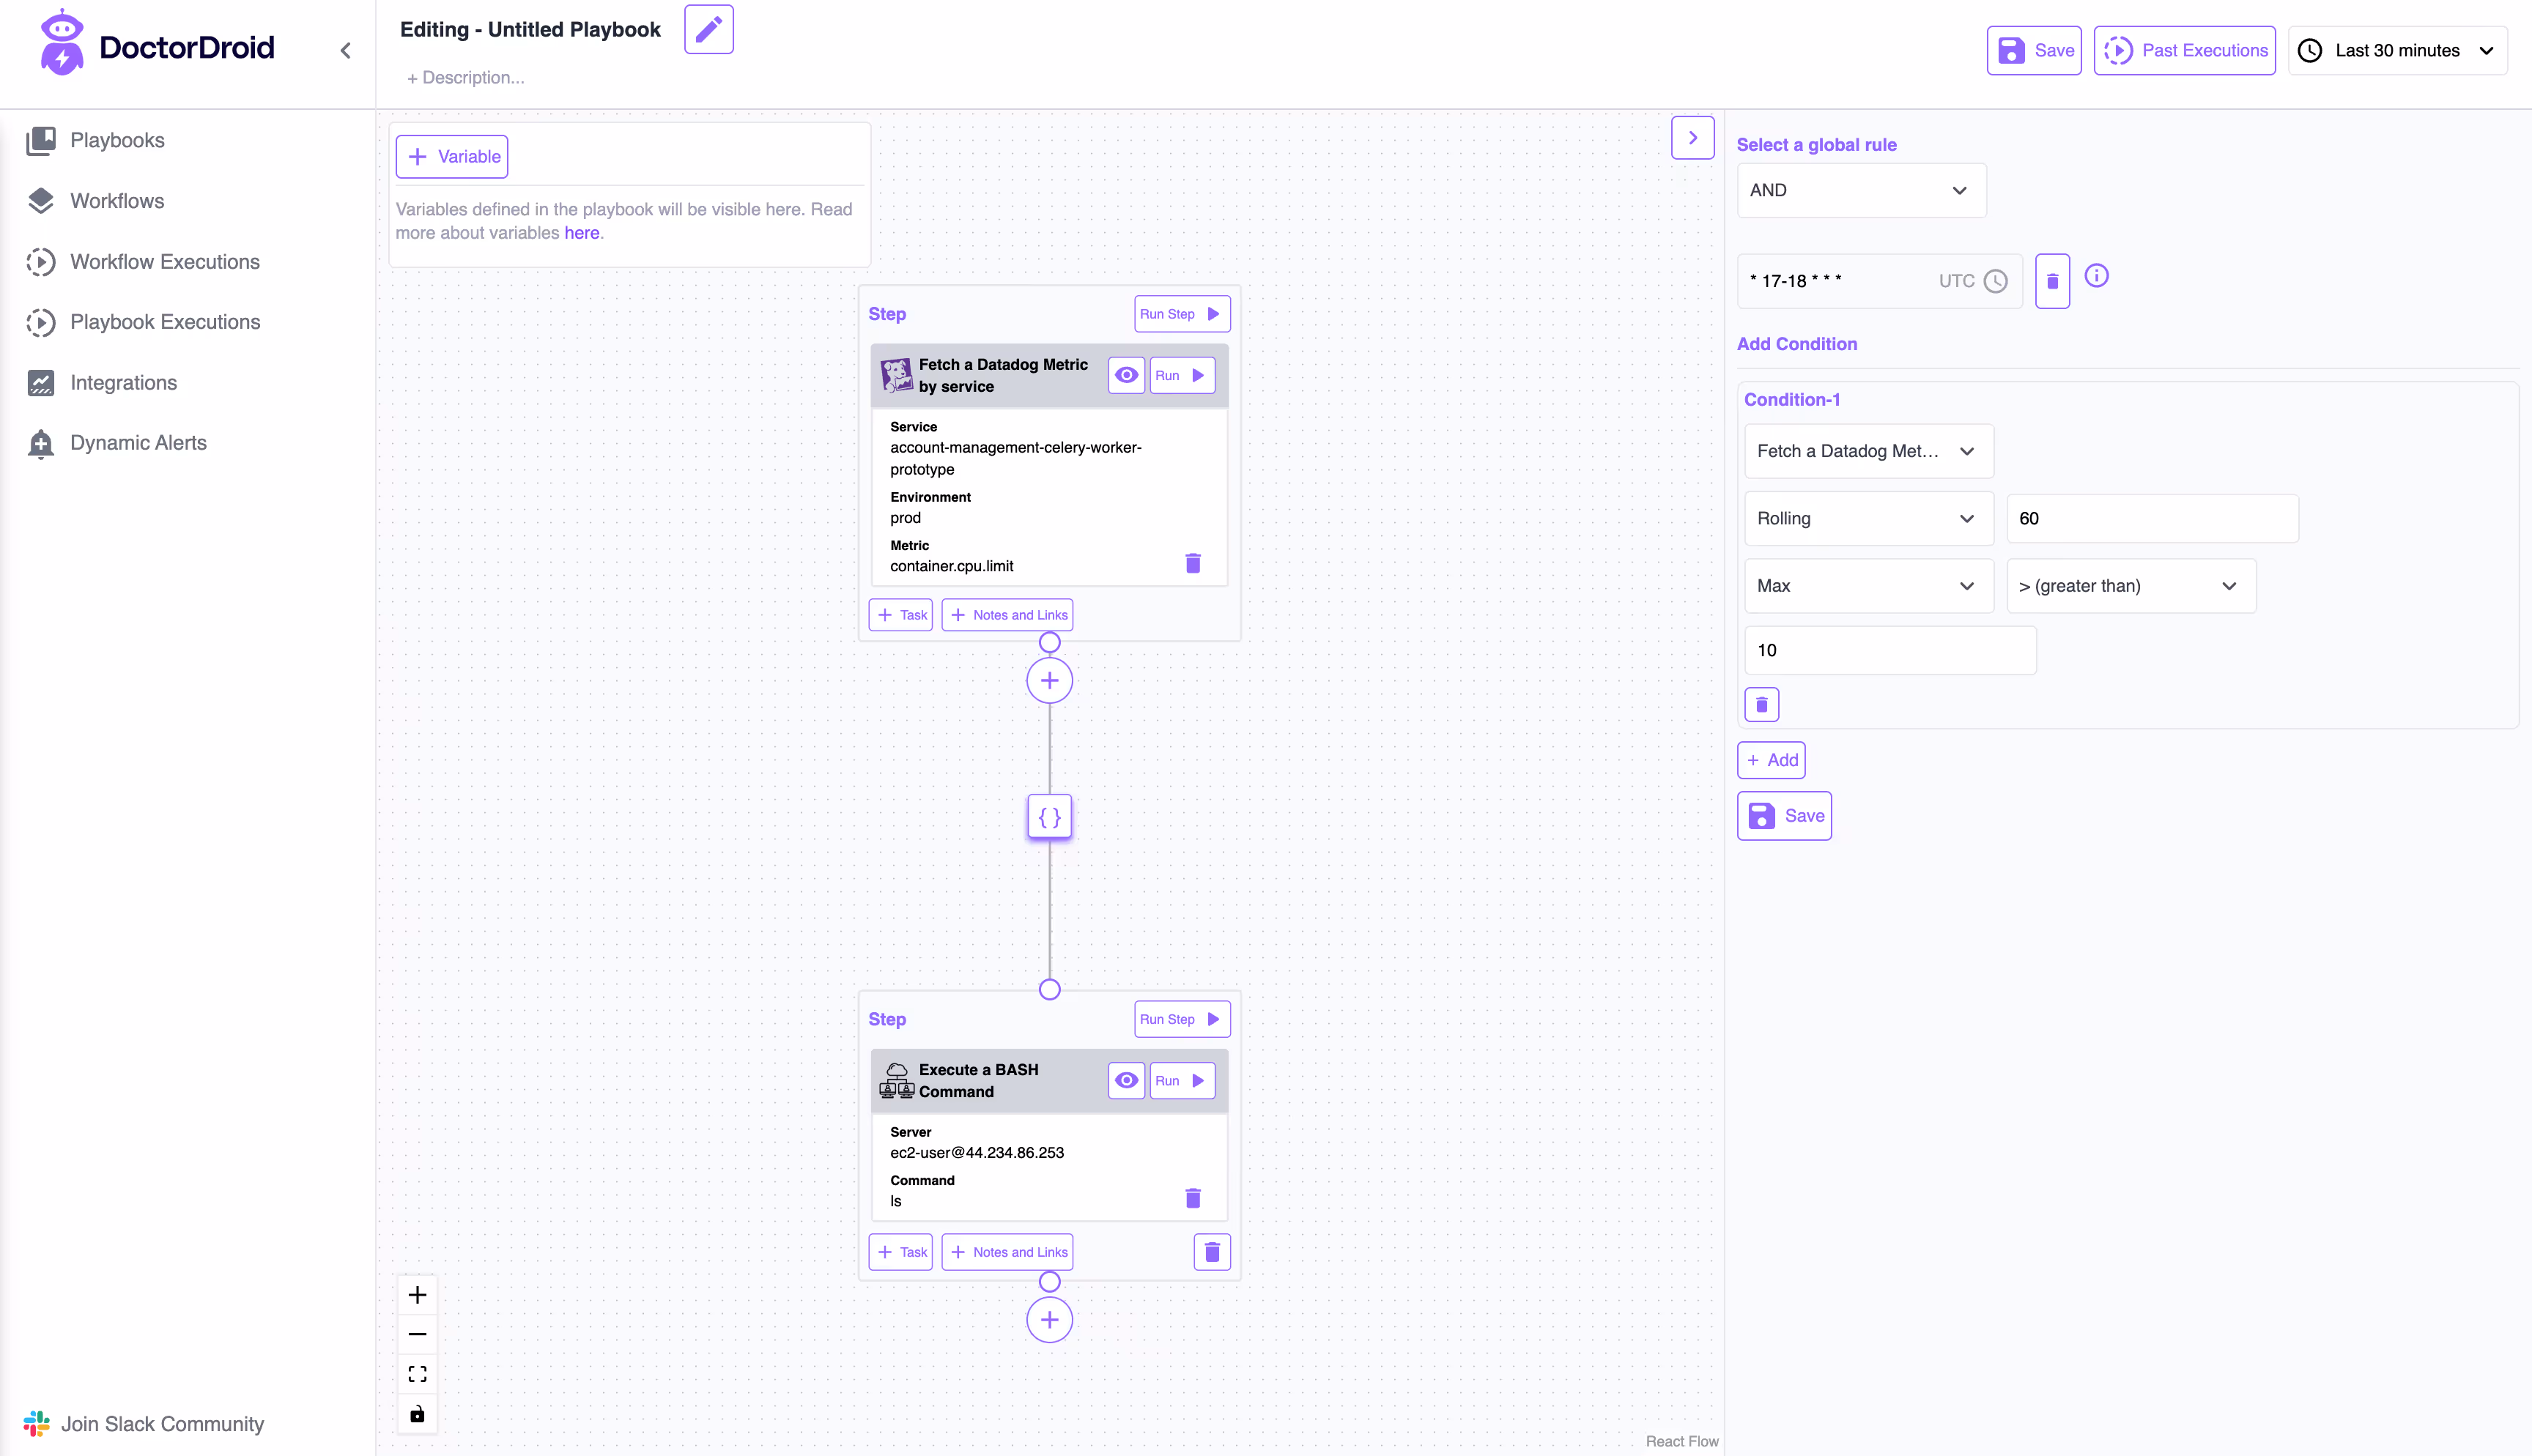2532x1456 pixels.
Task: Add a Task to the Datadog step
Action: click(x=900, y=615)
